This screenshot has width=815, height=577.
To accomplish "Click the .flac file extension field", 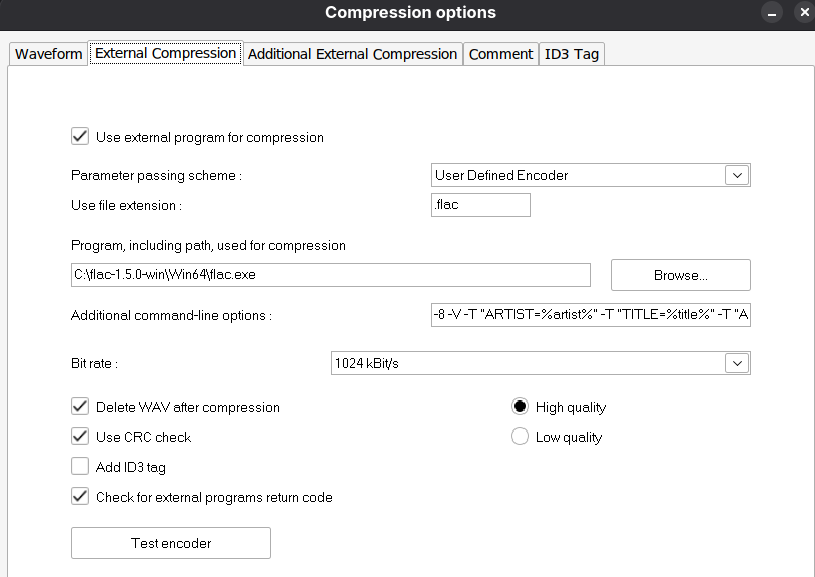I will pos(480,205).
